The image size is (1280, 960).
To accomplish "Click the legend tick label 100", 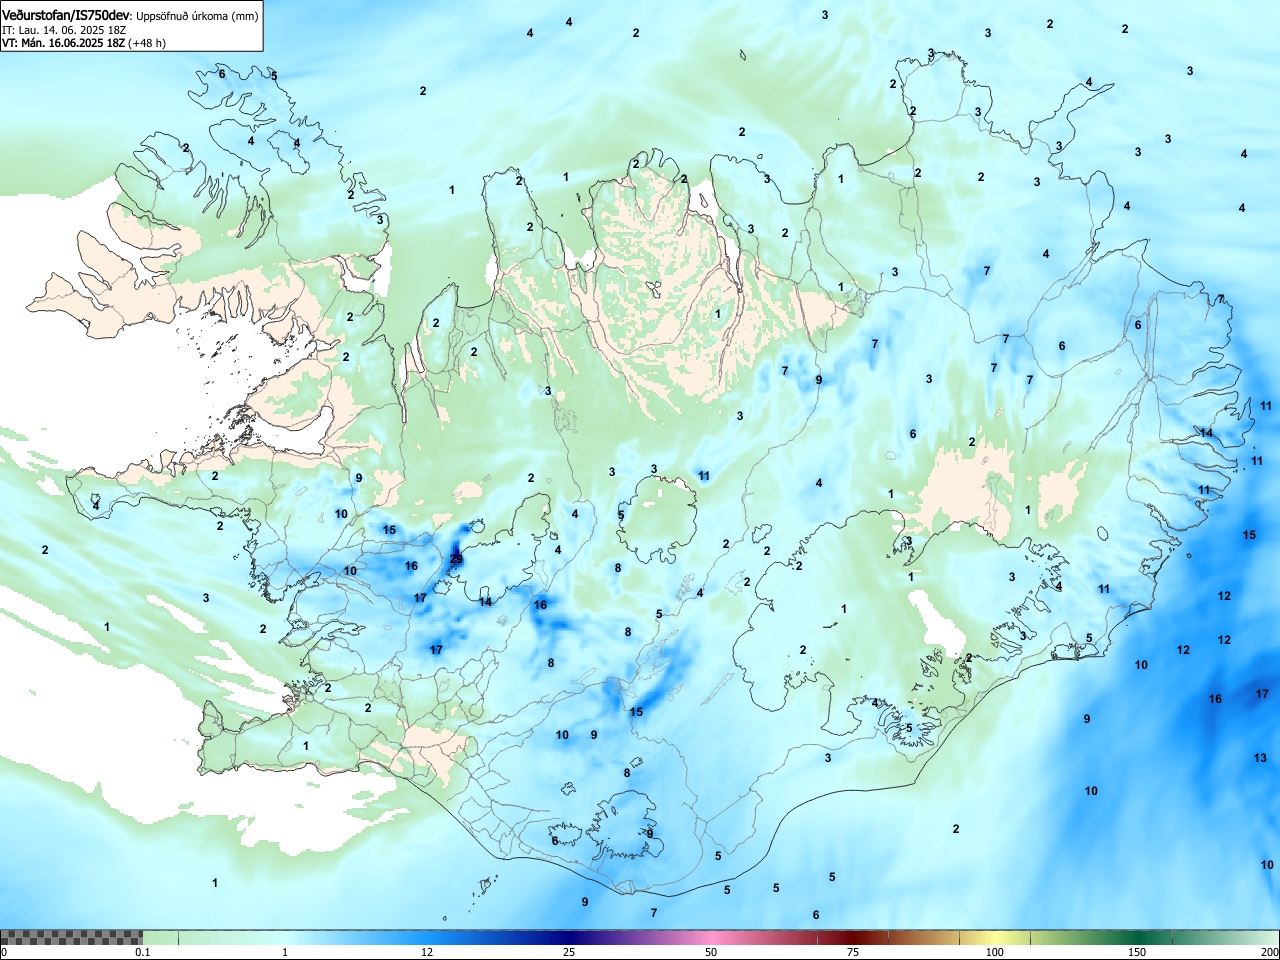I will (995, 952).
